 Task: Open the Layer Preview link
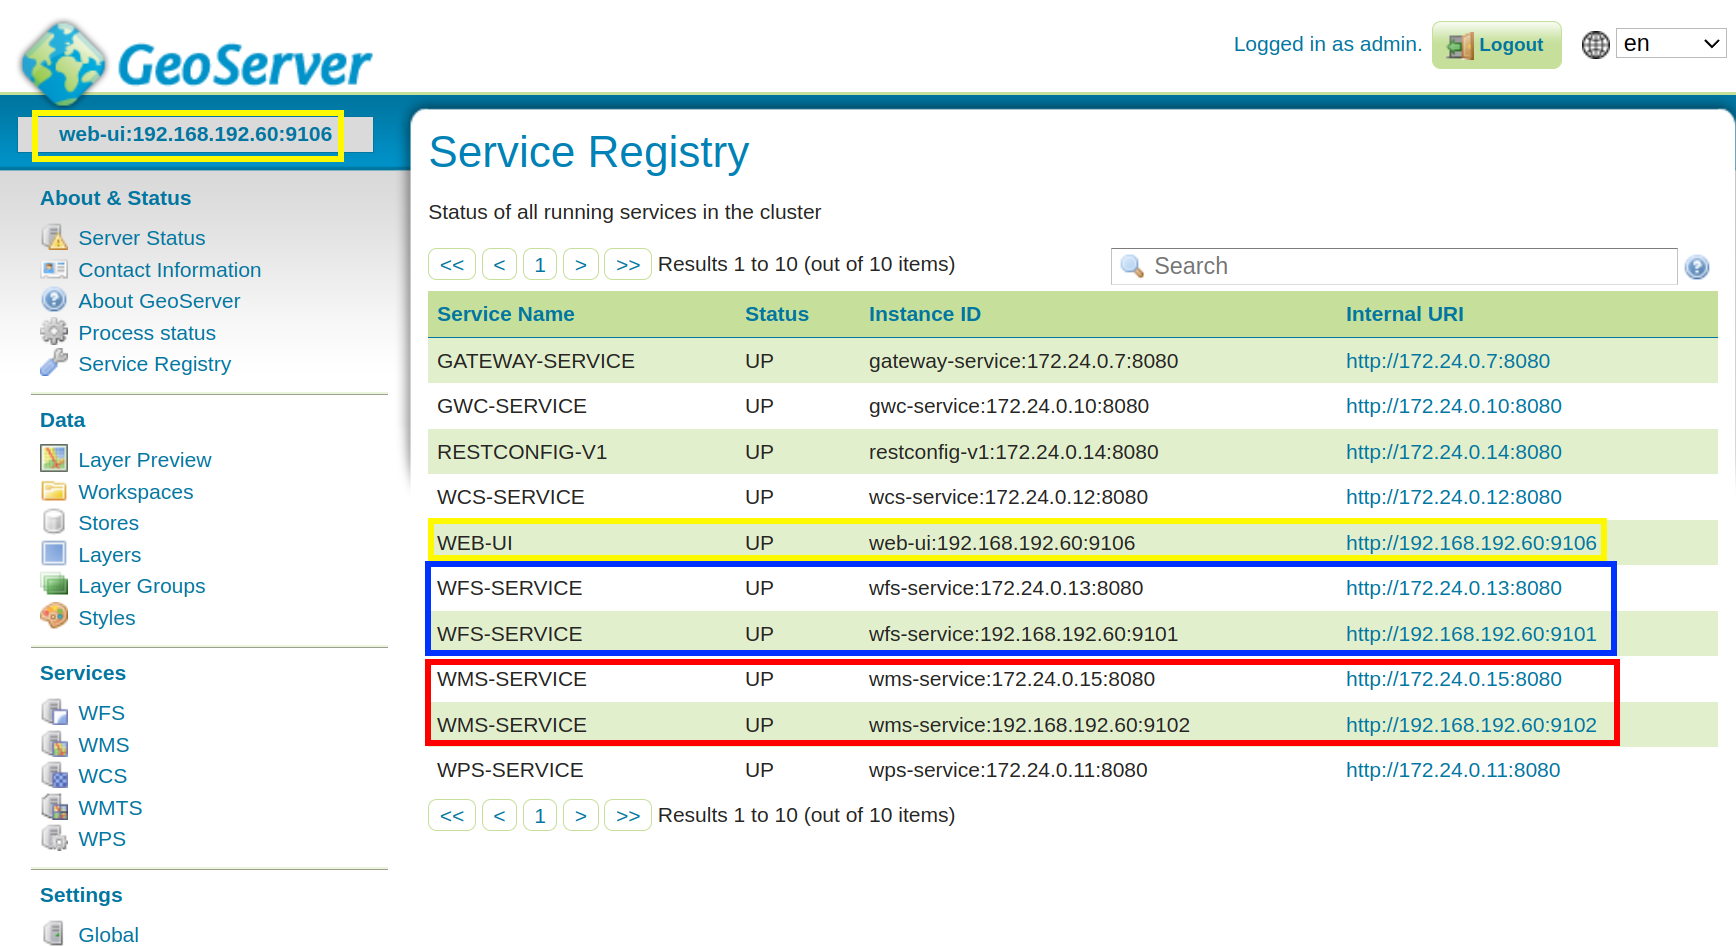coord(145,460)
